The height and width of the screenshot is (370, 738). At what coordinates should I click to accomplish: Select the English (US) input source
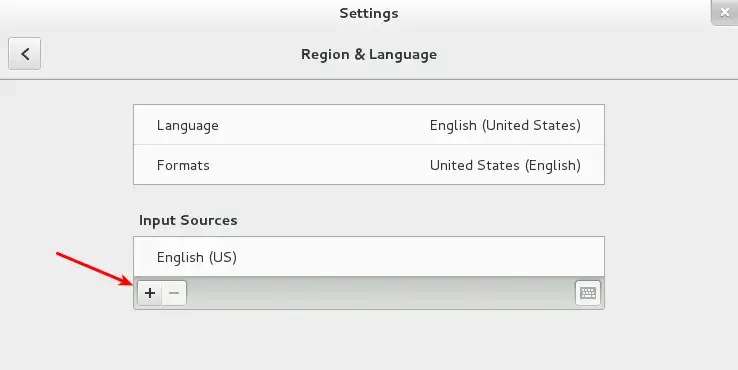pyautogui.click(x=369, y=257)
